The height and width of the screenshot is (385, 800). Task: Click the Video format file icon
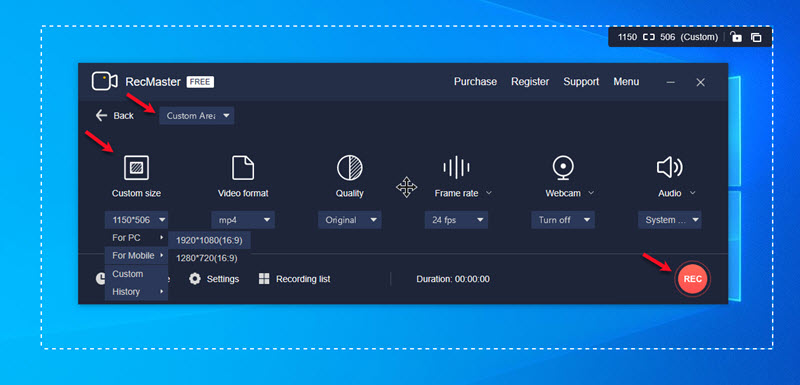(x=243, y=168)
